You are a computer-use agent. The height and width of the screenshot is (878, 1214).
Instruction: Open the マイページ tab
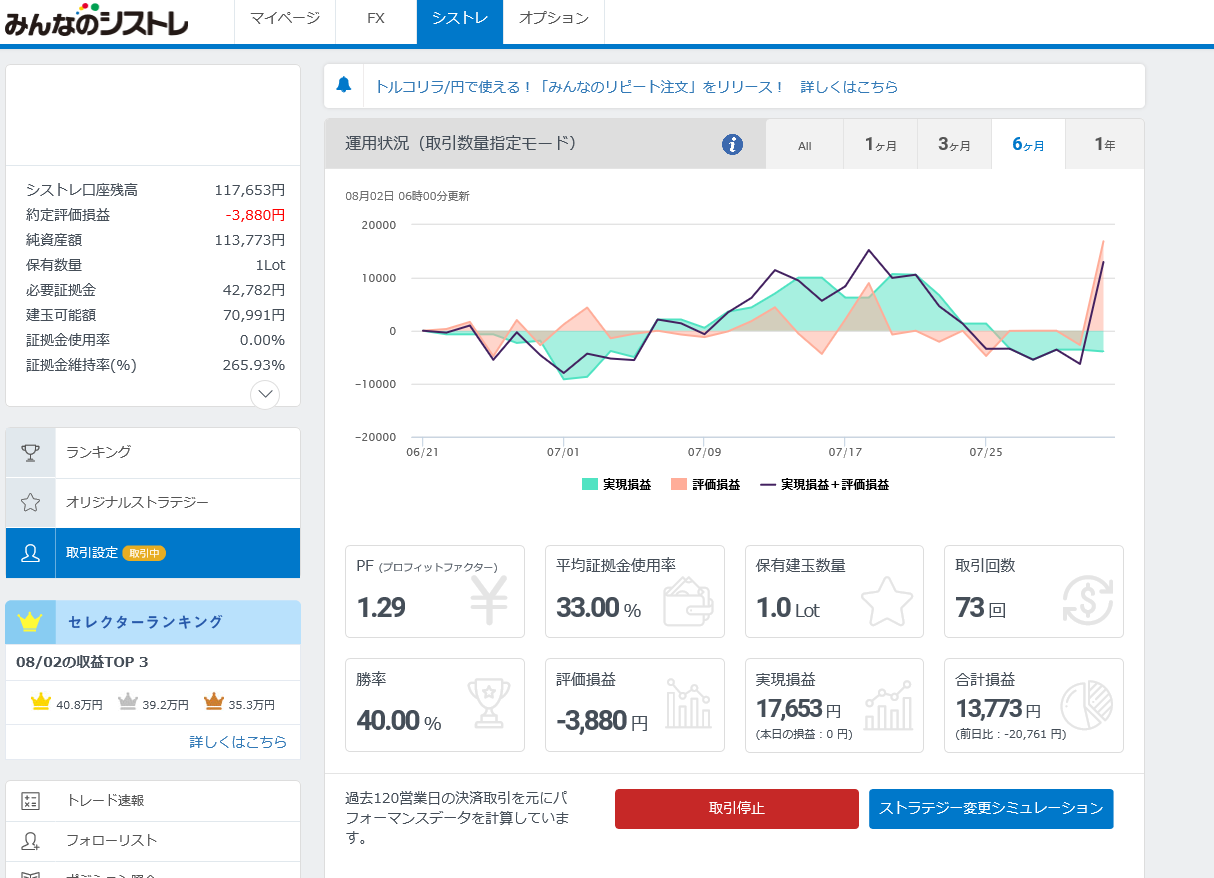click(x=285, y=19)
